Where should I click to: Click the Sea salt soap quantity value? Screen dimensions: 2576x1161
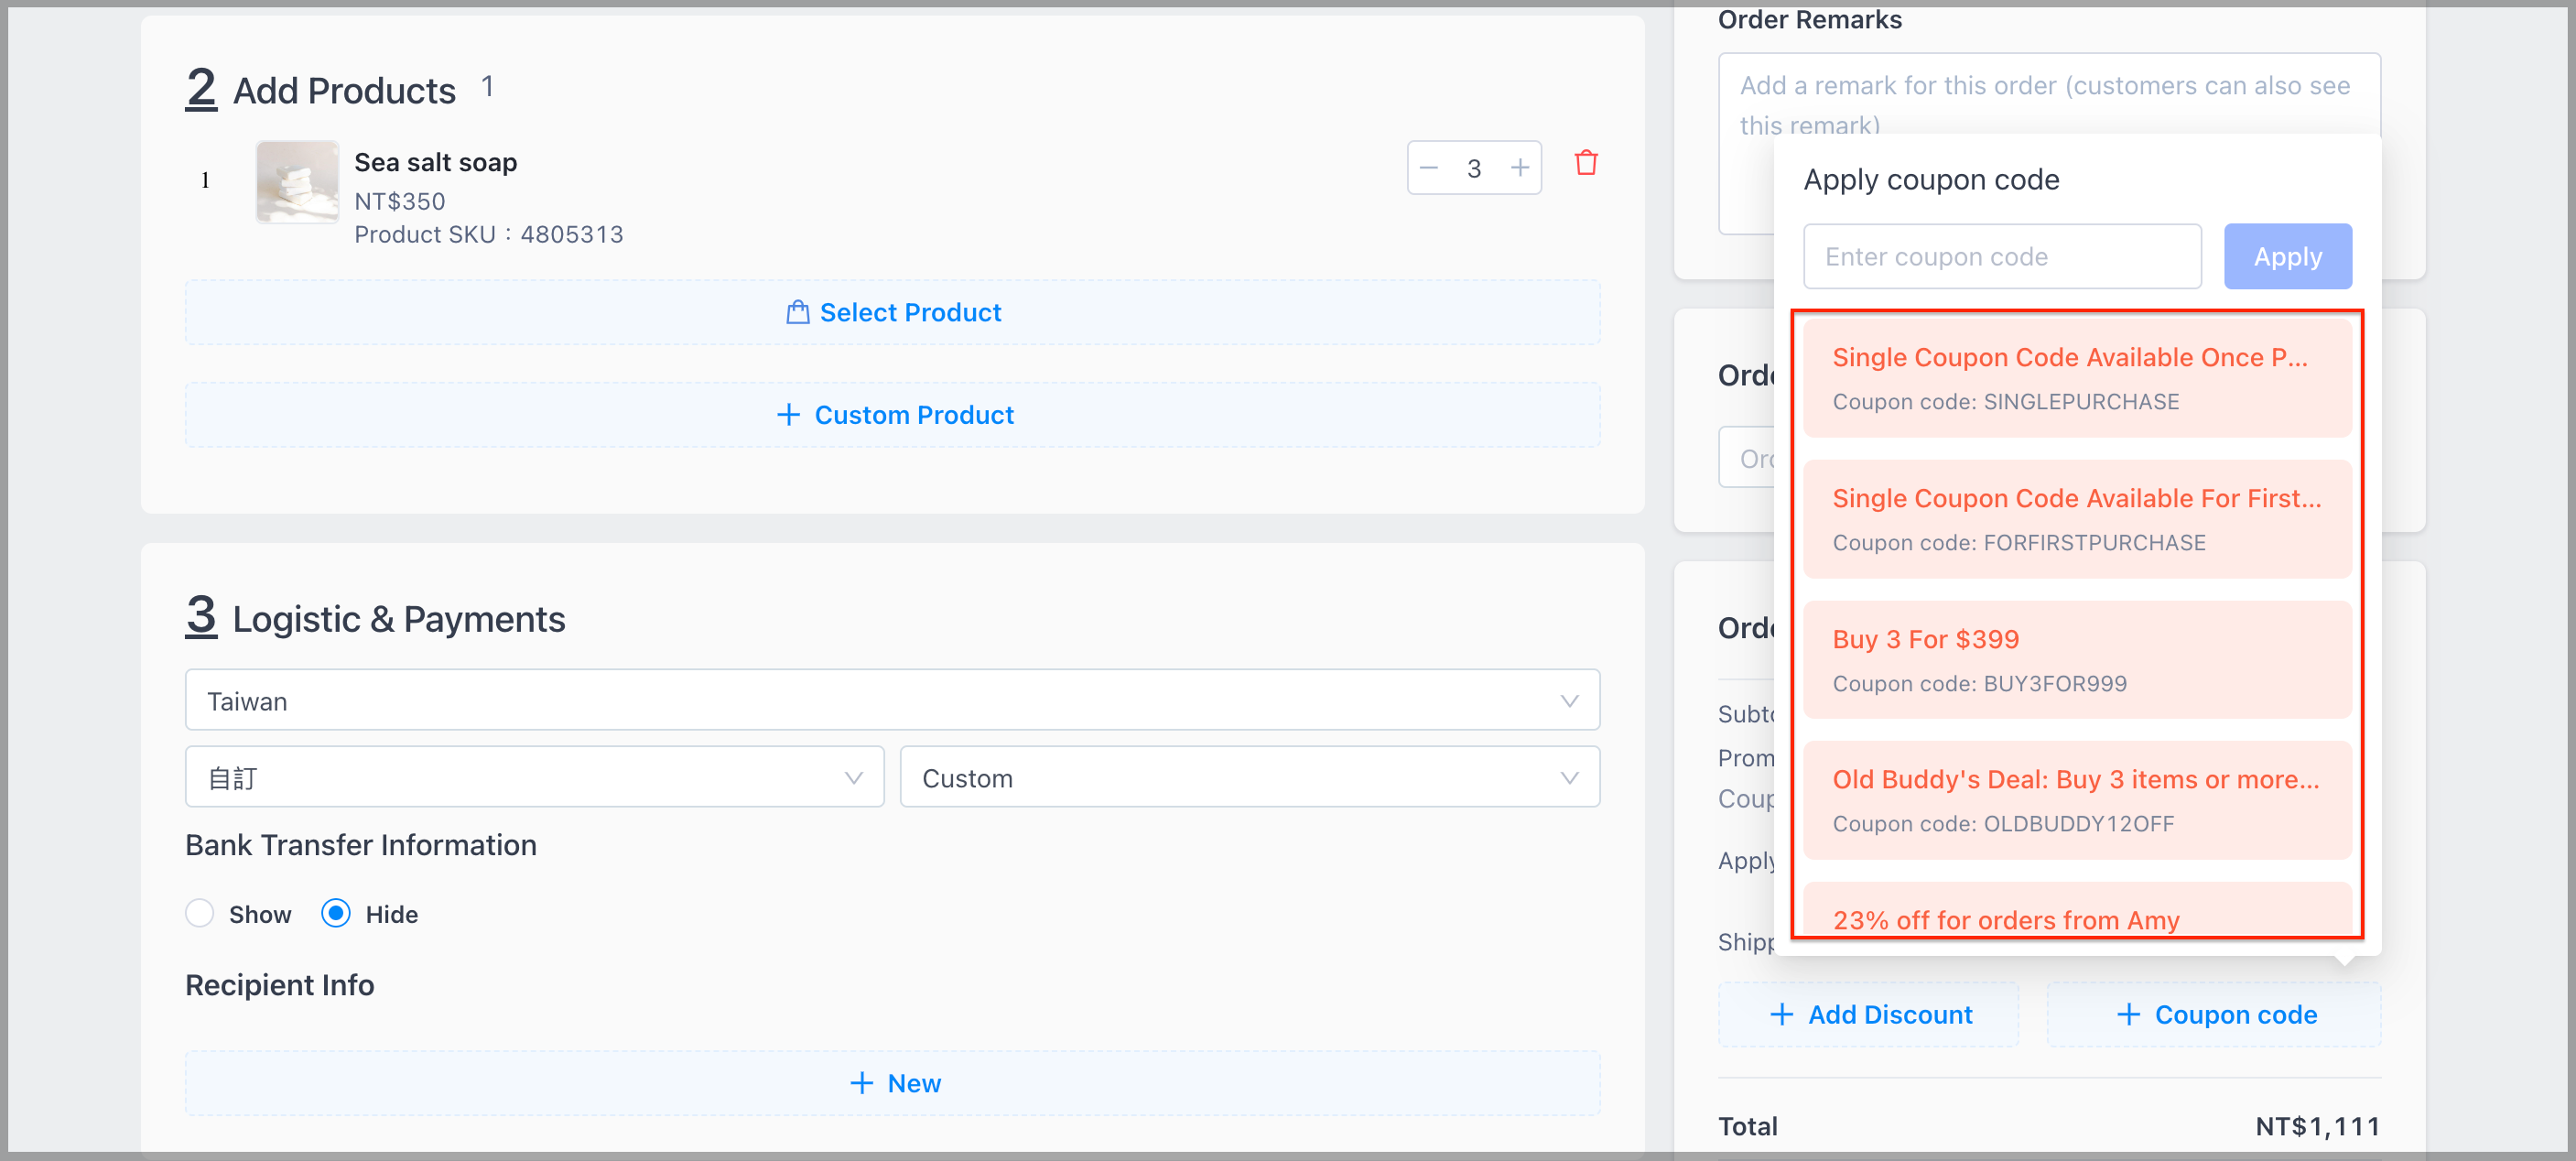1473,168
